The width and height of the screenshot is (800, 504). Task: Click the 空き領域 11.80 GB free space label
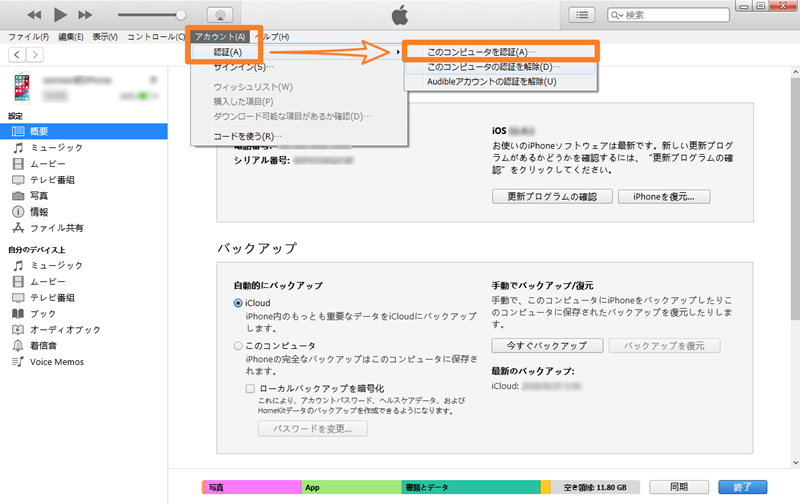point(595,487)
